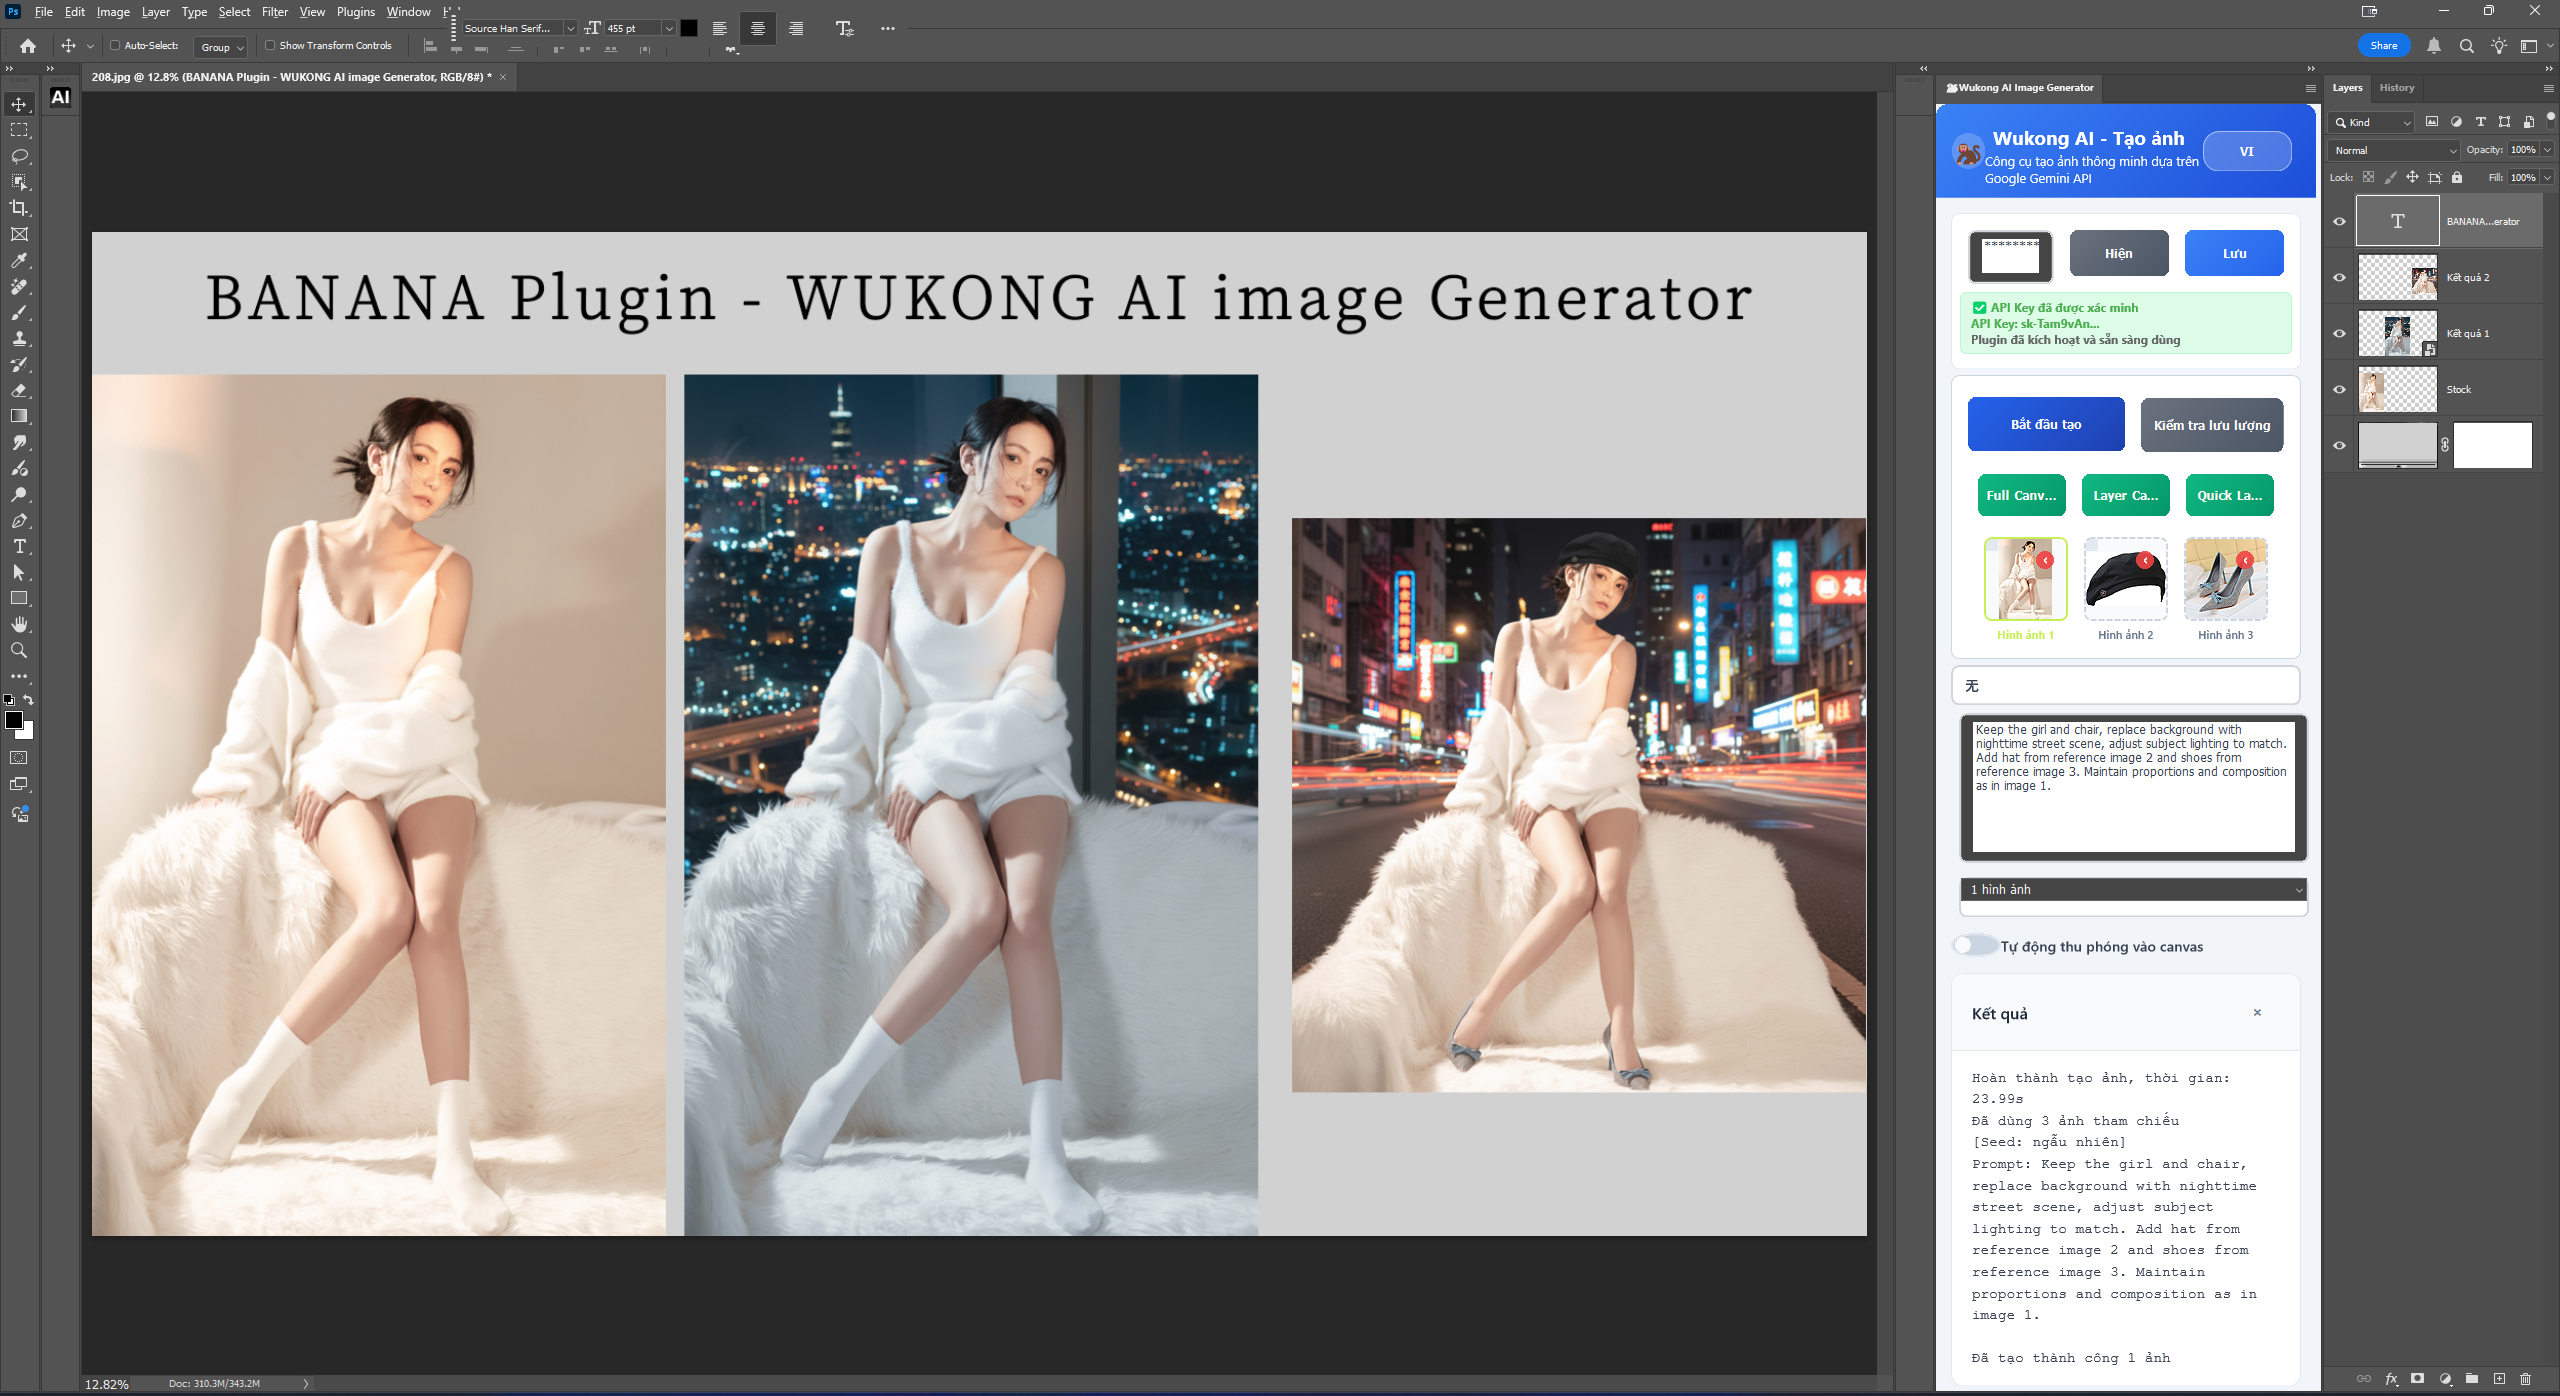Viewport: 2560px width, 1396px height.
Task: Click the Create new layer icon
Action: tap(2499, 1379)
